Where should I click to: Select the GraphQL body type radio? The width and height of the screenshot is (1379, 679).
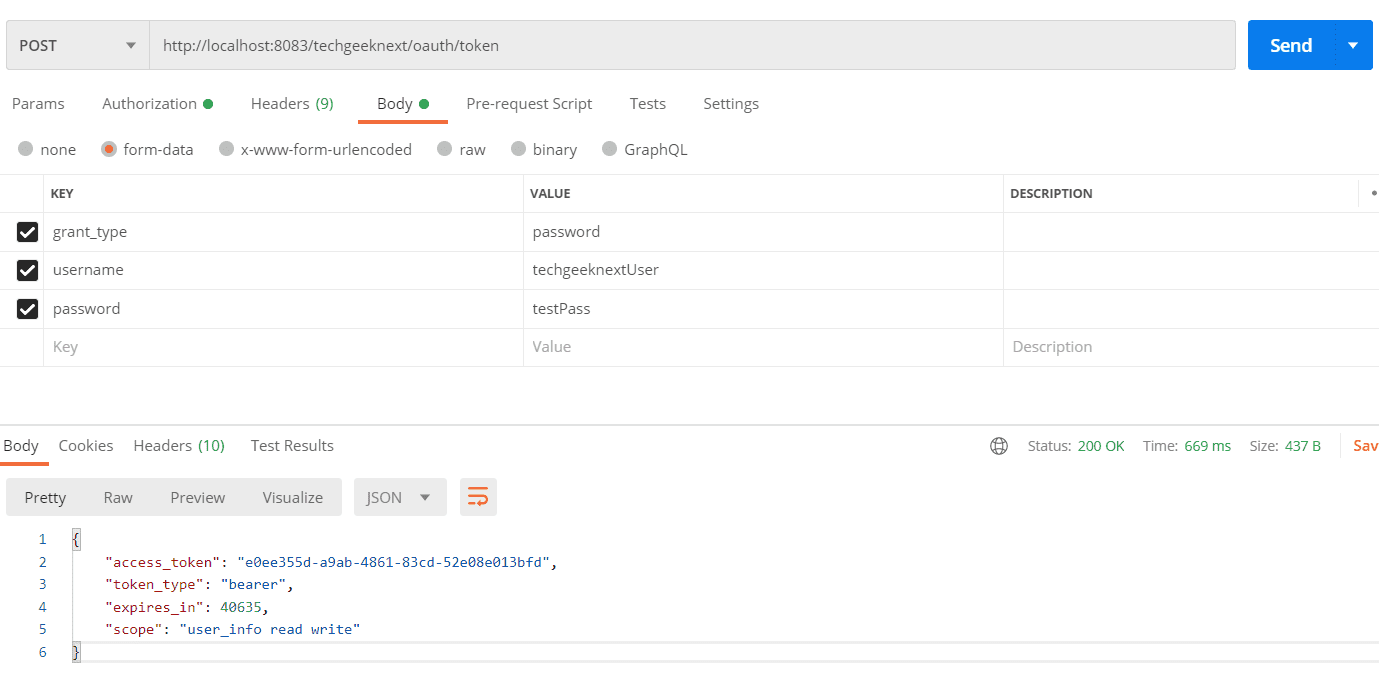(610, 149)
